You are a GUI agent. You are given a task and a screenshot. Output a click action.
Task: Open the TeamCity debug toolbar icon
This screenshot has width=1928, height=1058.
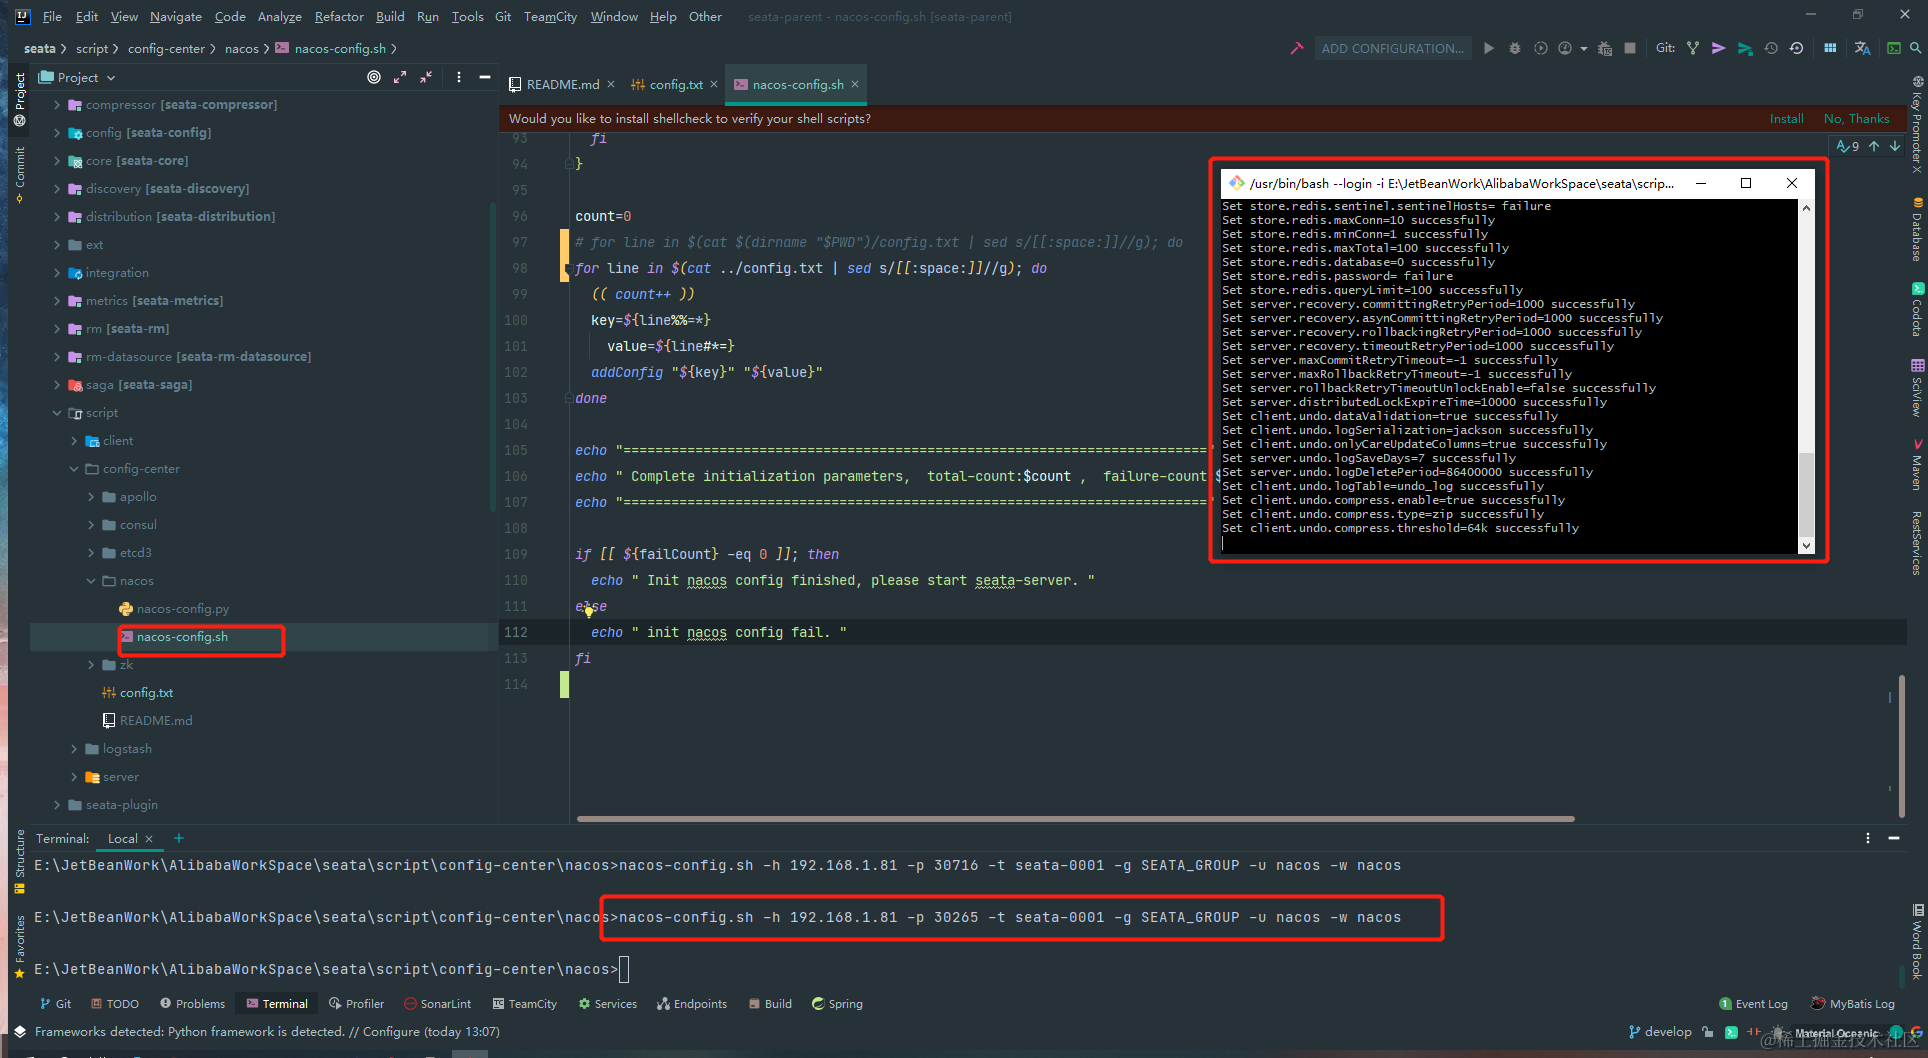tap(1604, 48)
